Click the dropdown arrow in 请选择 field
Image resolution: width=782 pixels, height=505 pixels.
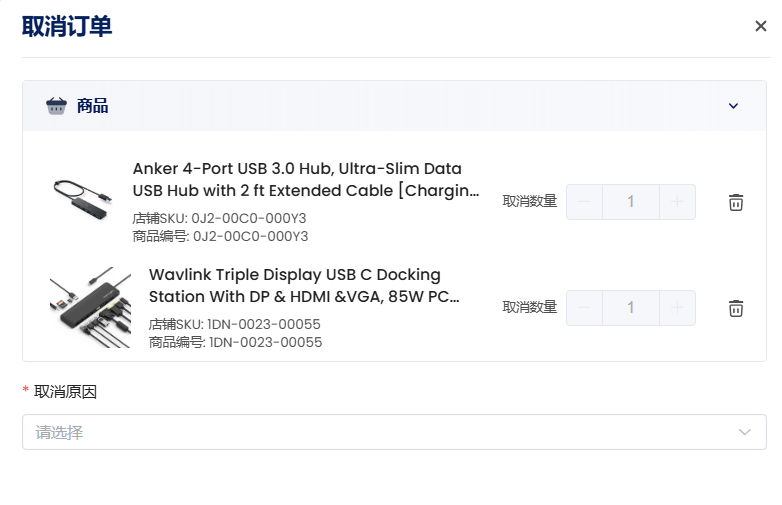(x=744, y=432)
